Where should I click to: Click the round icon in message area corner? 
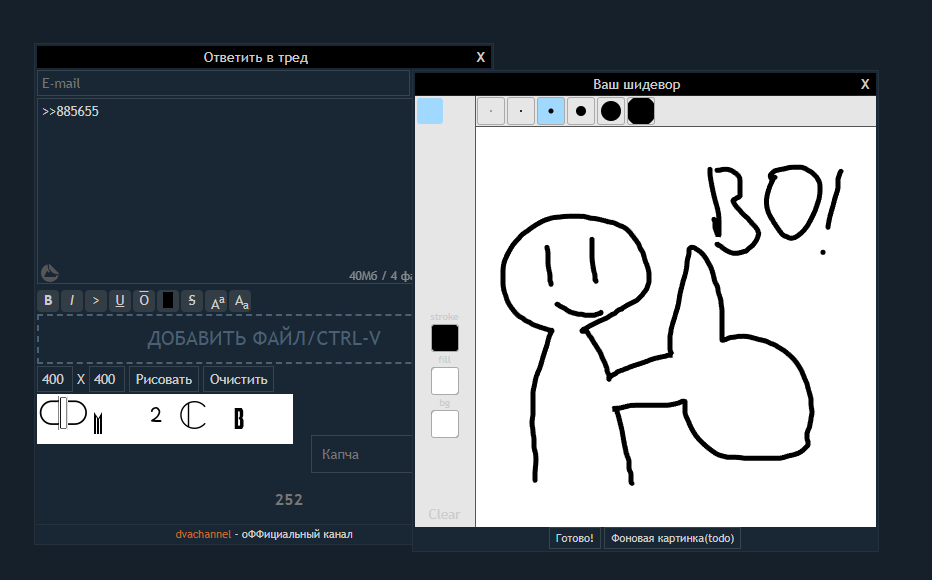[50, 273]
